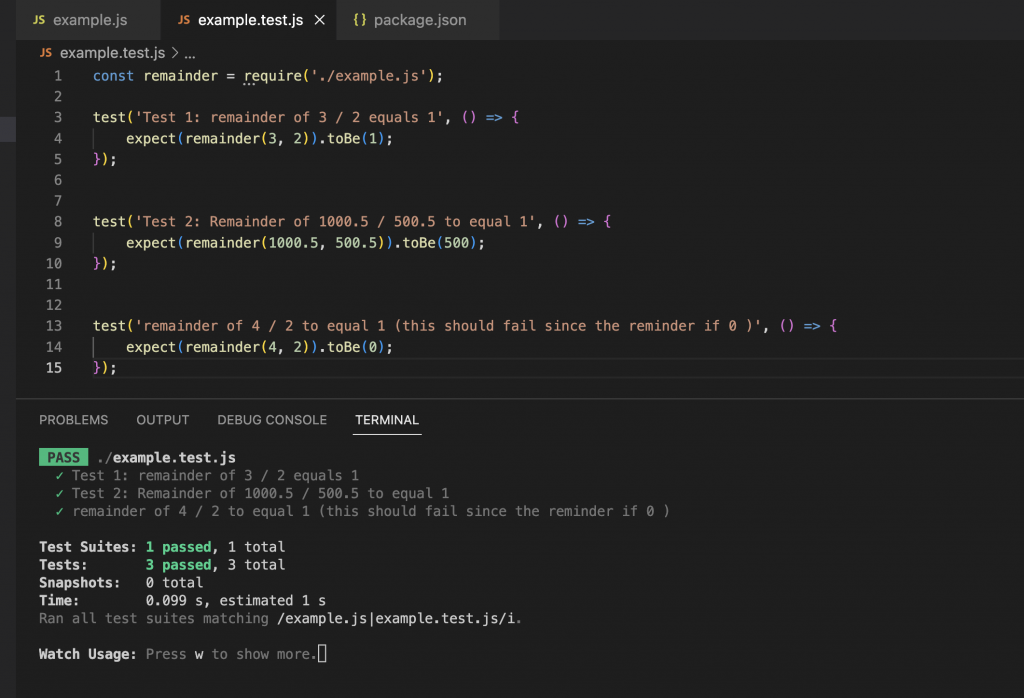Viewport: 1024px width, 698px height.
Task: Click the green checkmark beside Test 1 result
Action: (61, 476)
